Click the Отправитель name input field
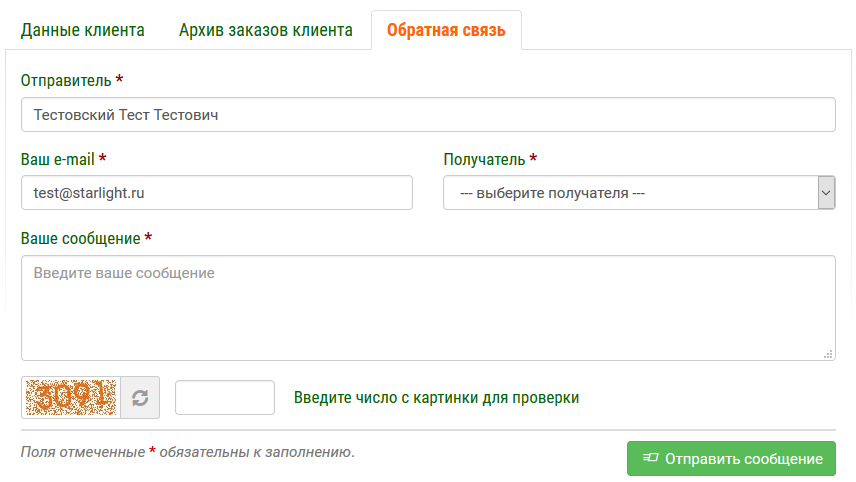This screenshot has width=856, height=482. click(428, 115)
